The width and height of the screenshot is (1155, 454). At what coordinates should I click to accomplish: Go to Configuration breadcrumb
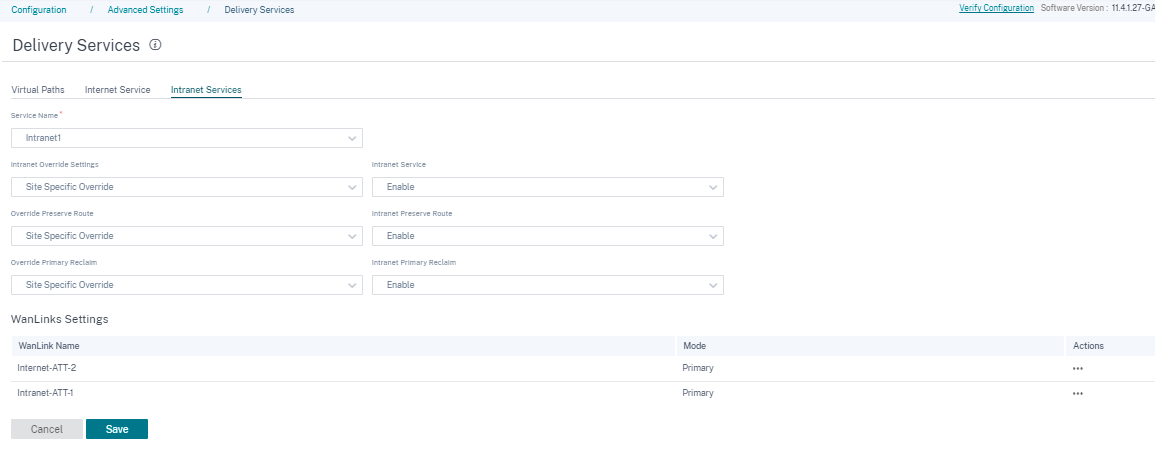(x=38, y=10)
